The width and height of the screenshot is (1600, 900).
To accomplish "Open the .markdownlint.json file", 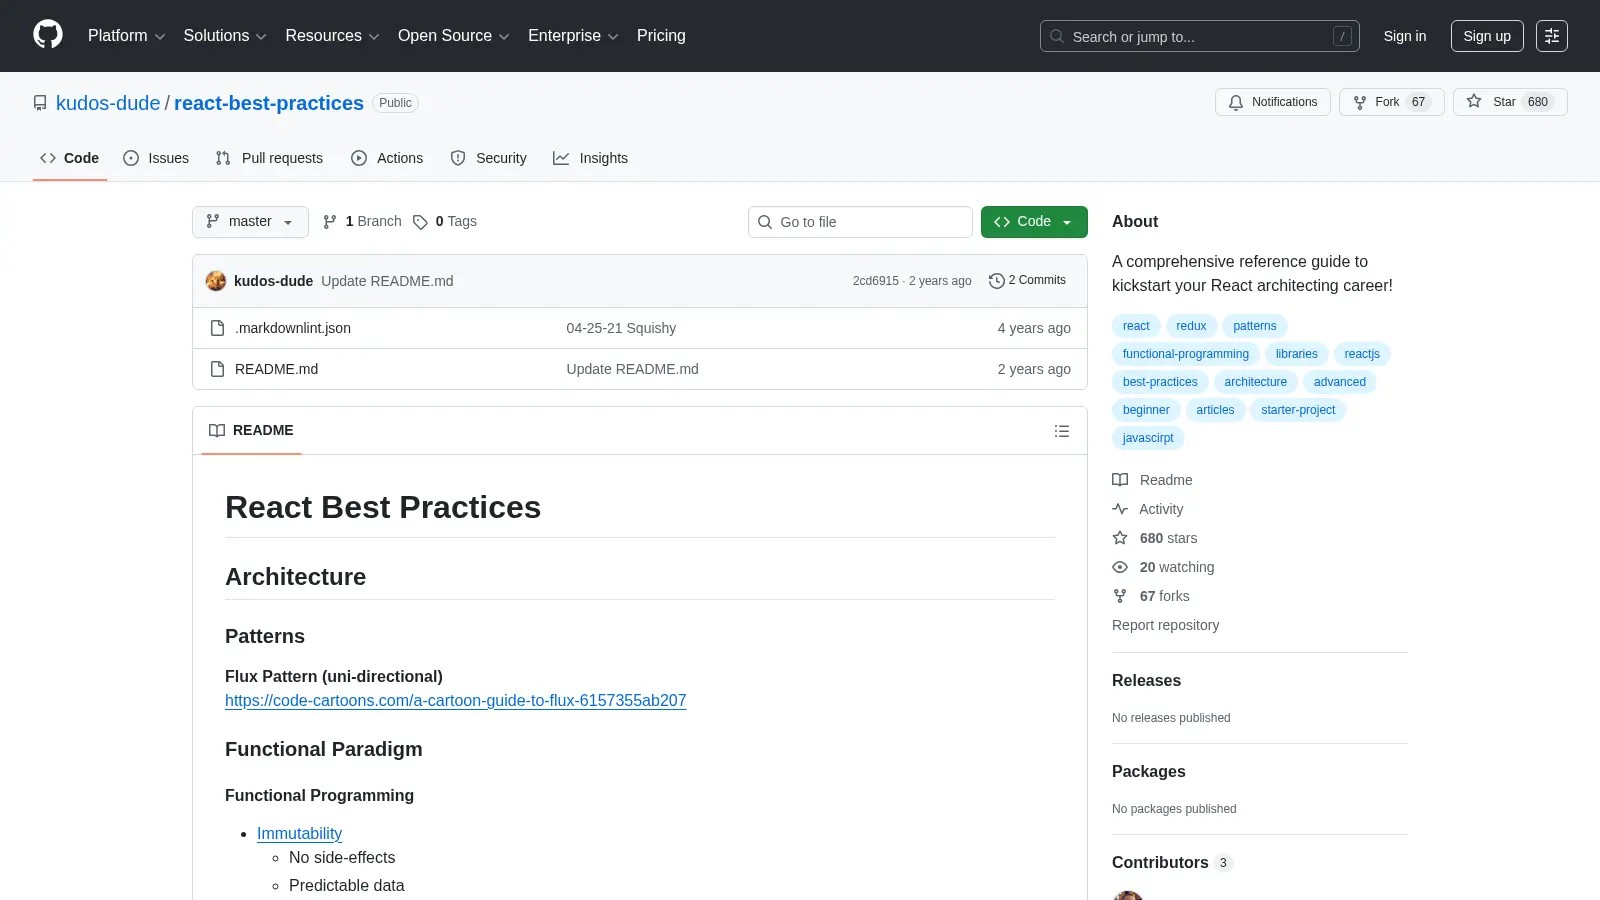I will click(293, 328).
